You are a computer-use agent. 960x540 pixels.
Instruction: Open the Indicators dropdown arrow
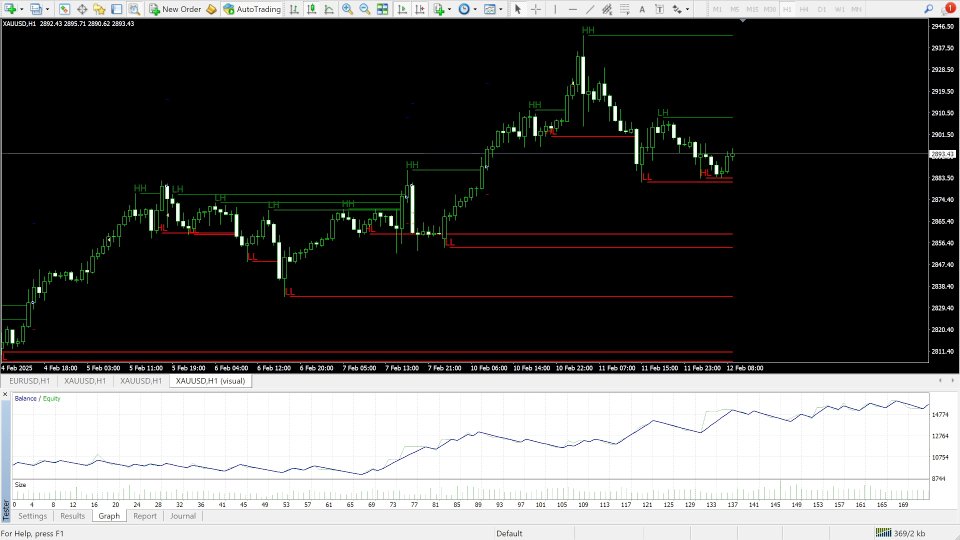pos(449,9)
